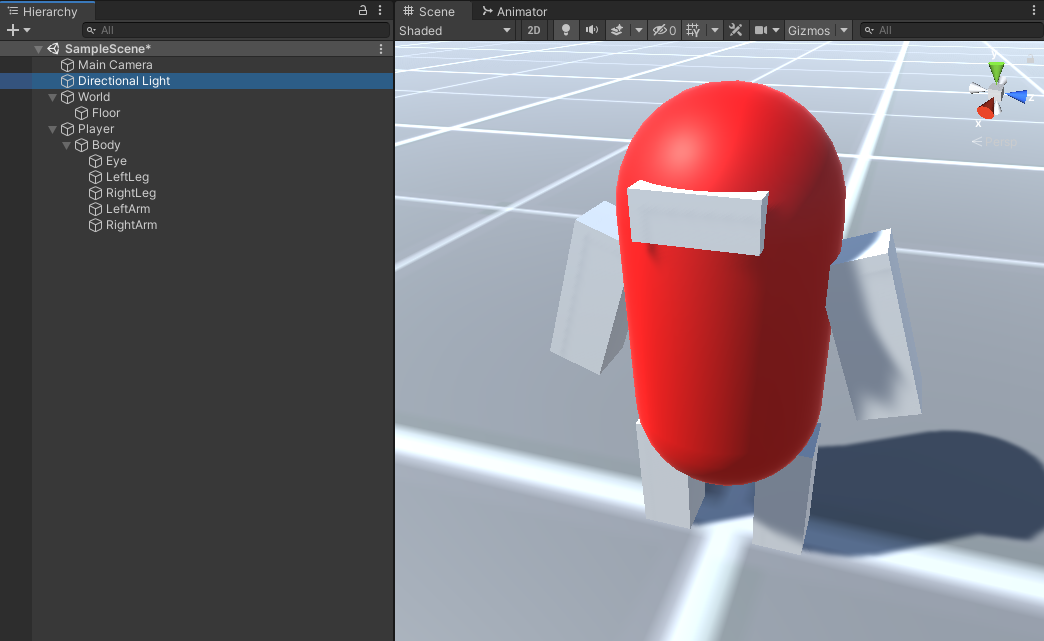This screenshot has width=1044, height=641.
Task: Click the World cube icon
Action: coord(67,97)
